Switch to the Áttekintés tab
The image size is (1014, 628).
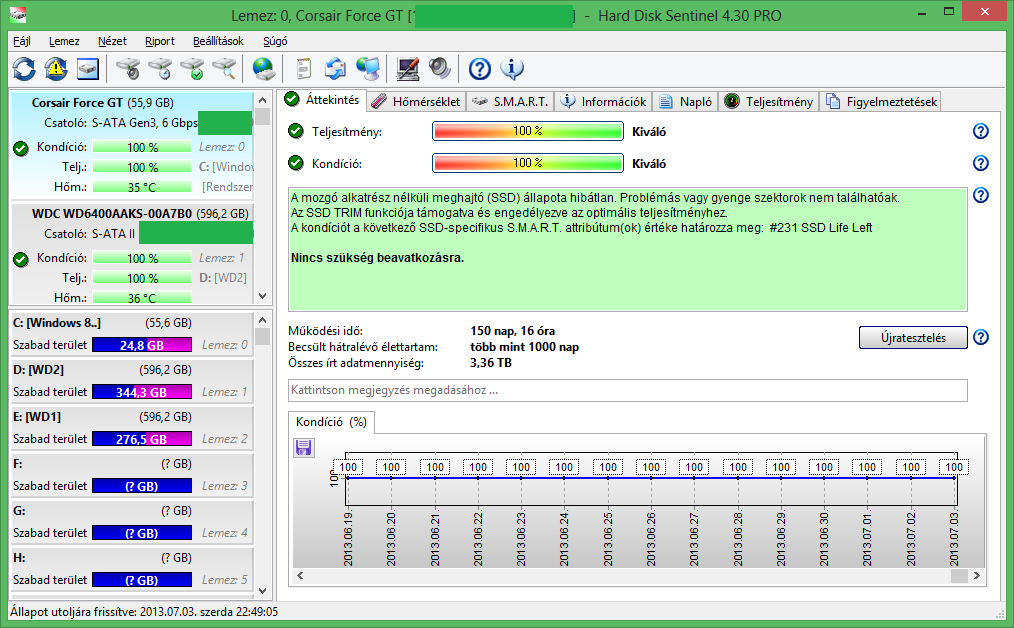(x=322, y=100)
